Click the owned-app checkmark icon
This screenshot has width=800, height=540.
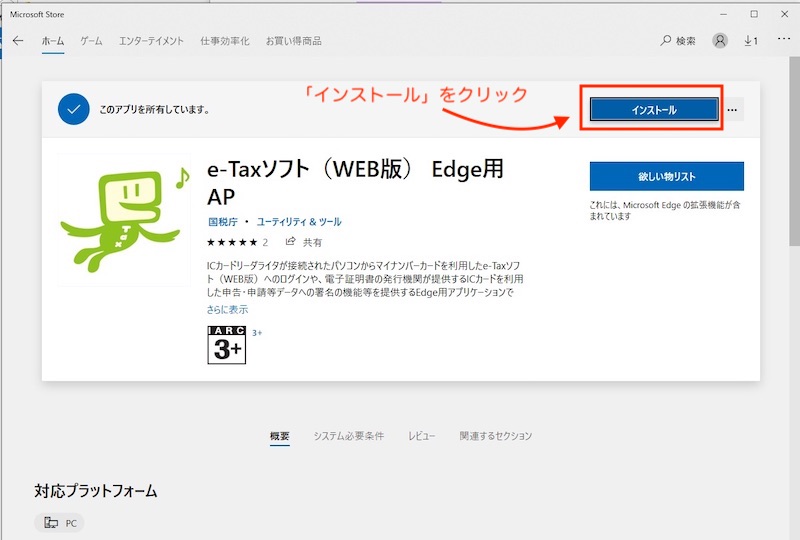click(73, 109)
